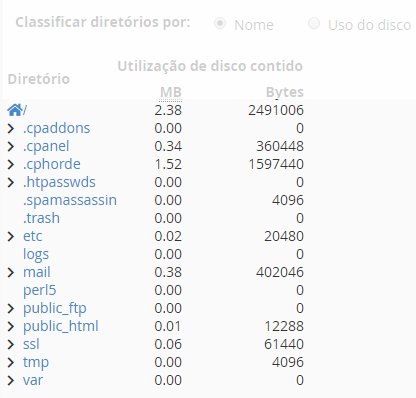Screen dimensions: 416x398
Task: Open the .spamassassin folder link
Action: [x=70, y=200]
